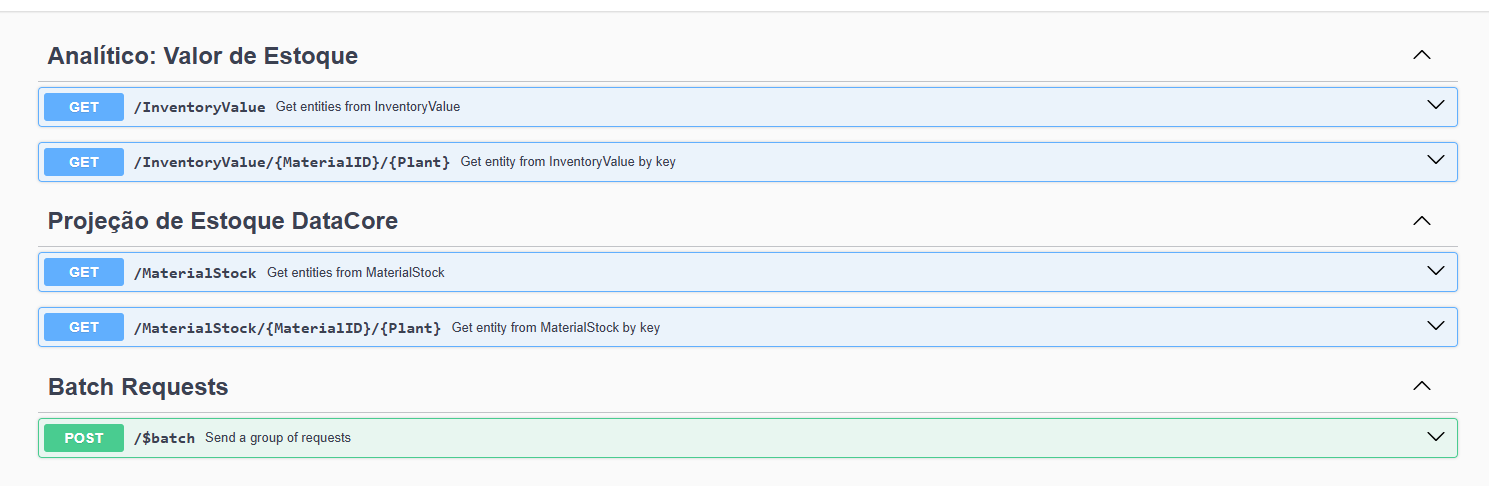Collapse the Batch Requests section chevron
The image size is (1489, 486).
coord(1421,386)
